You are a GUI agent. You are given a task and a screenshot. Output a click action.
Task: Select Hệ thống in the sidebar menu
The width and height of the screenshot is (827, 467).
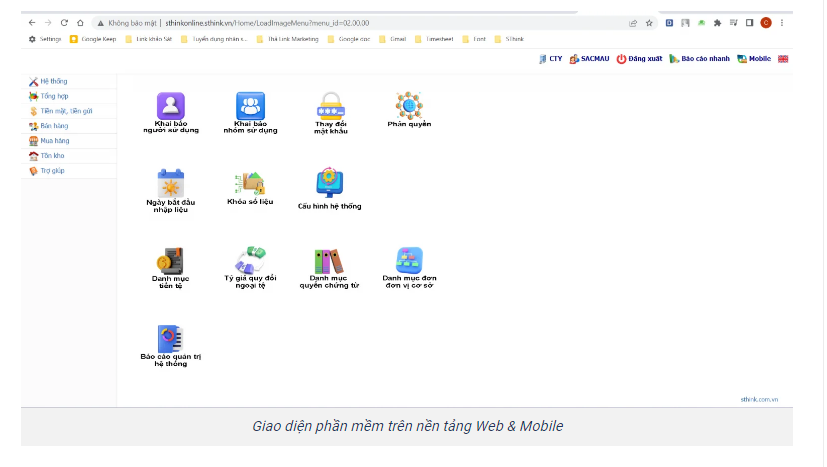tap(53, 81)
